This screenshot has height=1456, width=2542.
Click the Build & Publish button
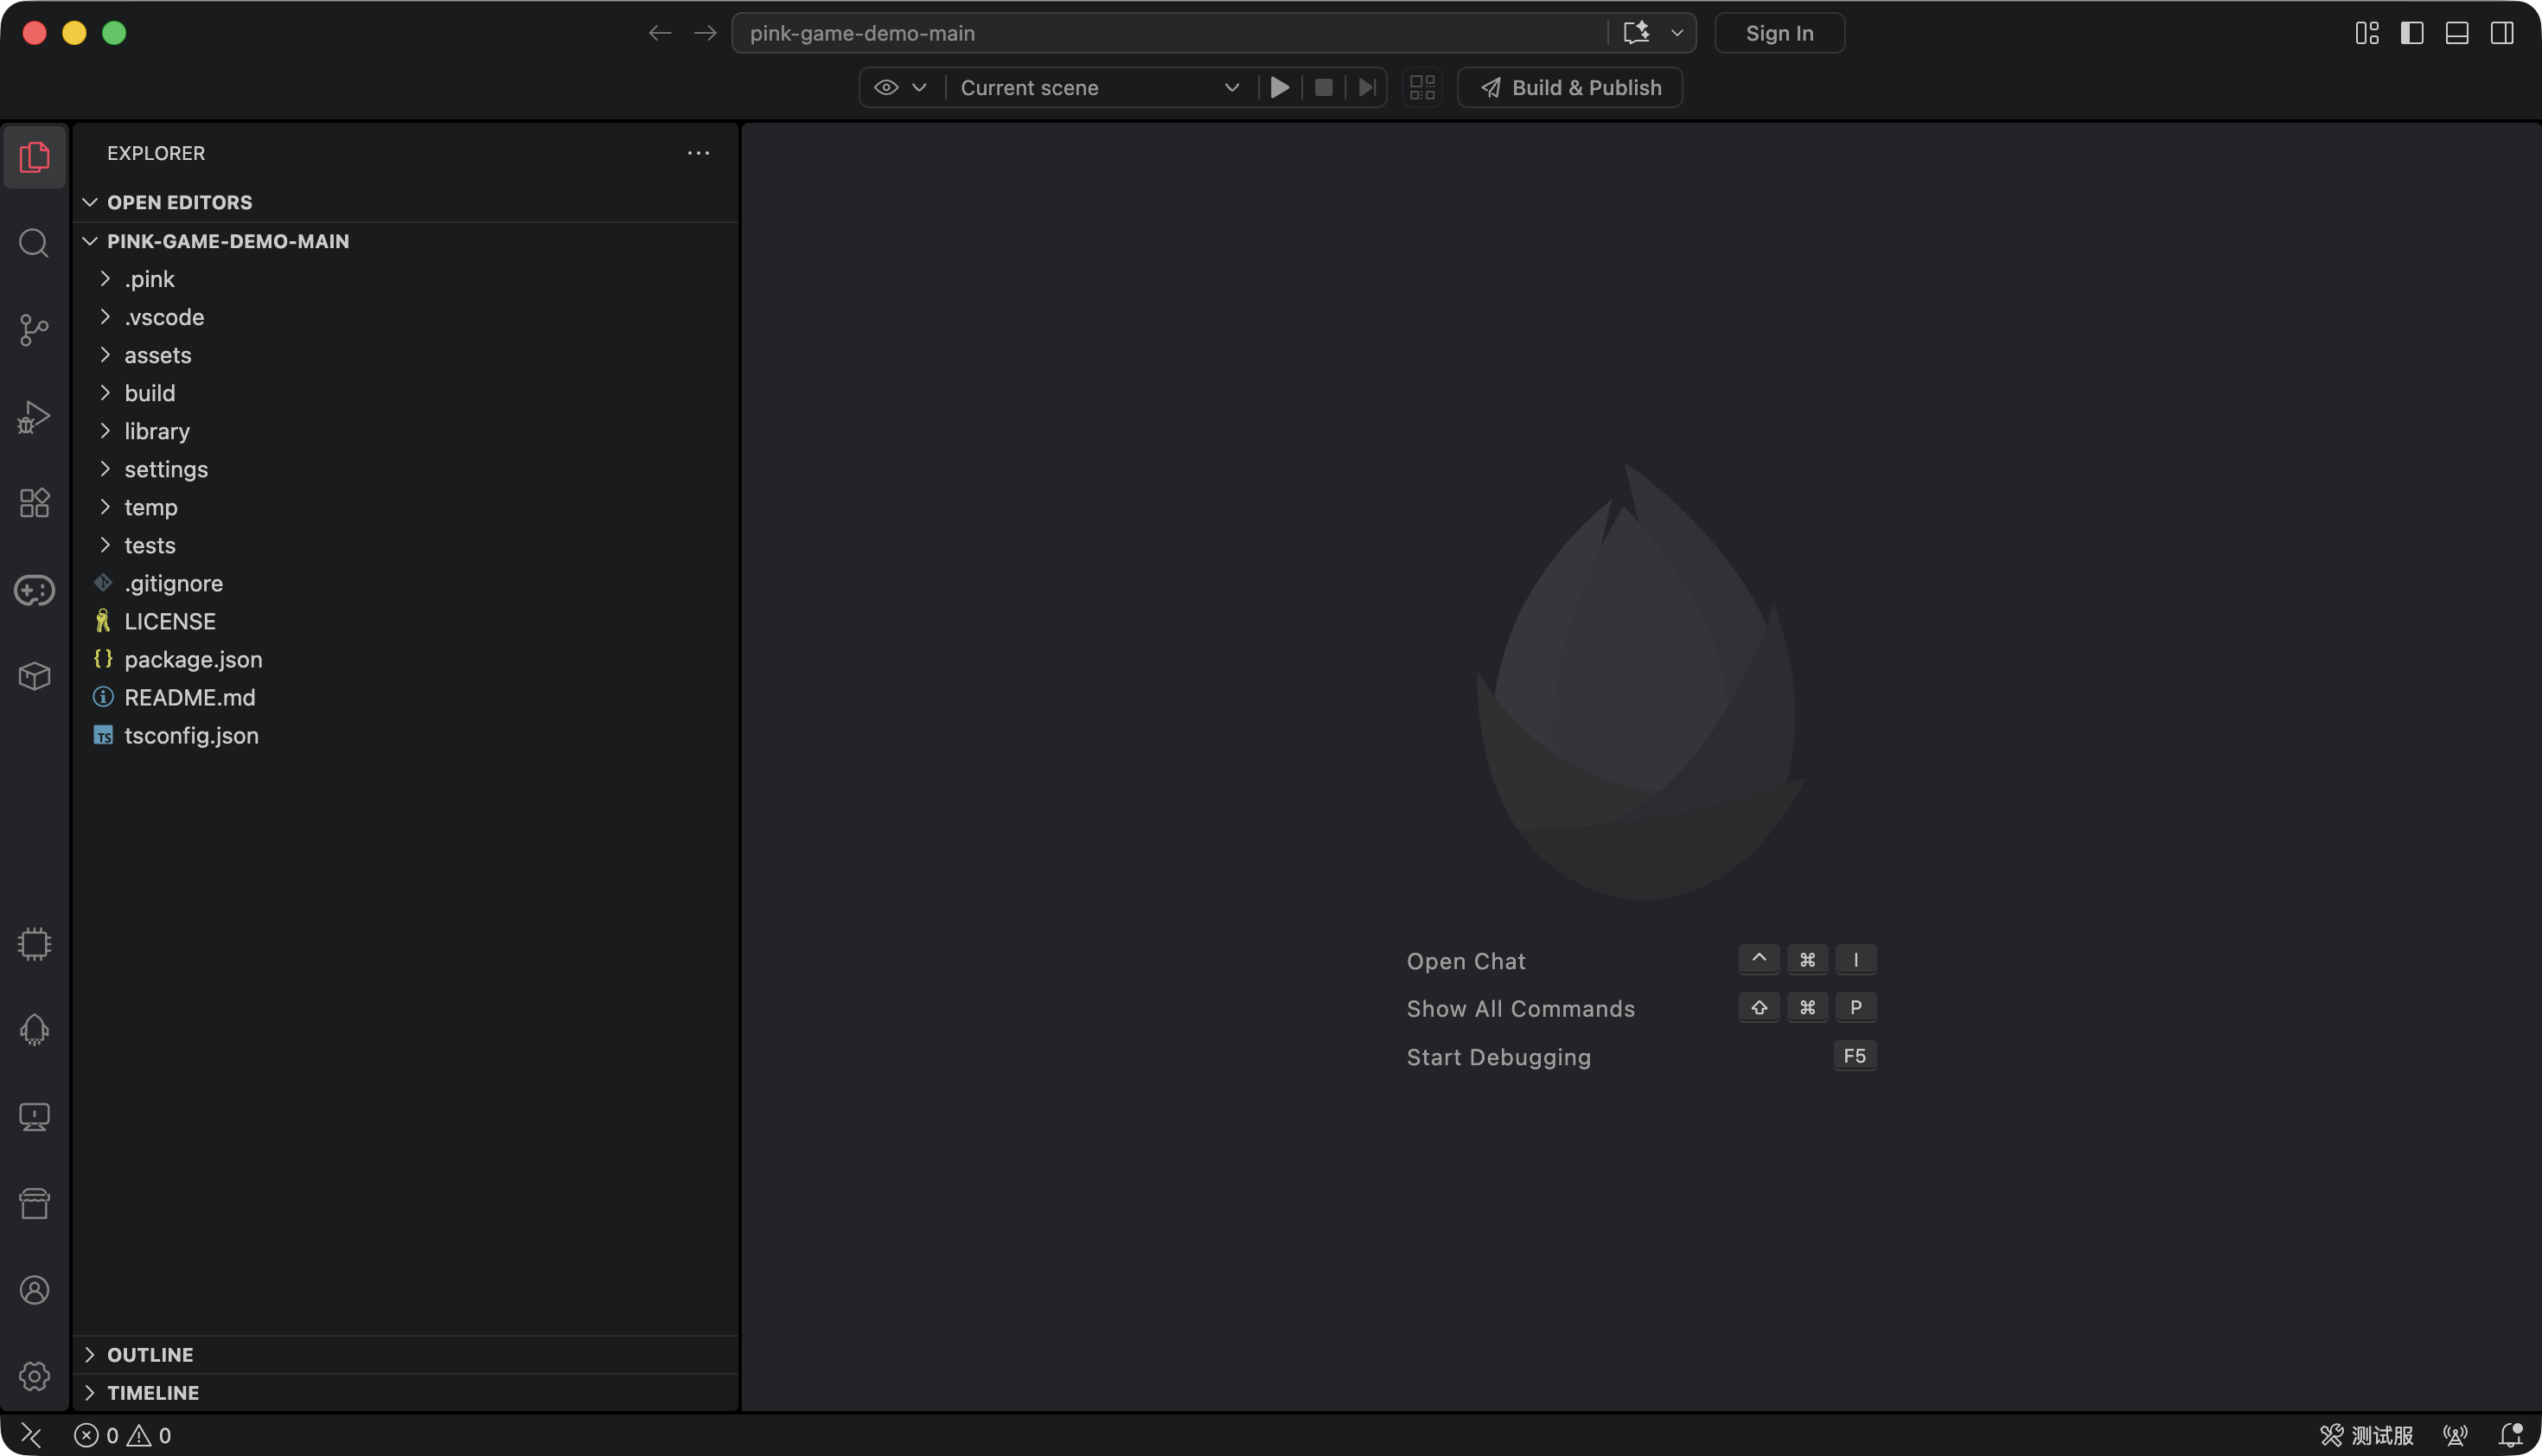pyautogui.click(x=1570, y=88)
